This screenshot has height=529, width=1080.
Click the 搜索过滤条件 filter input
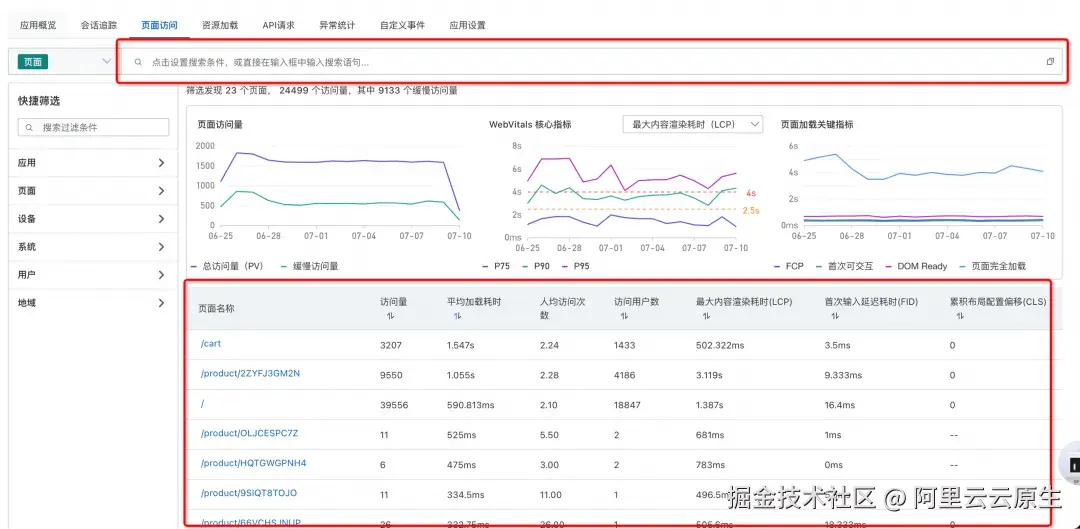coord(93,127)
